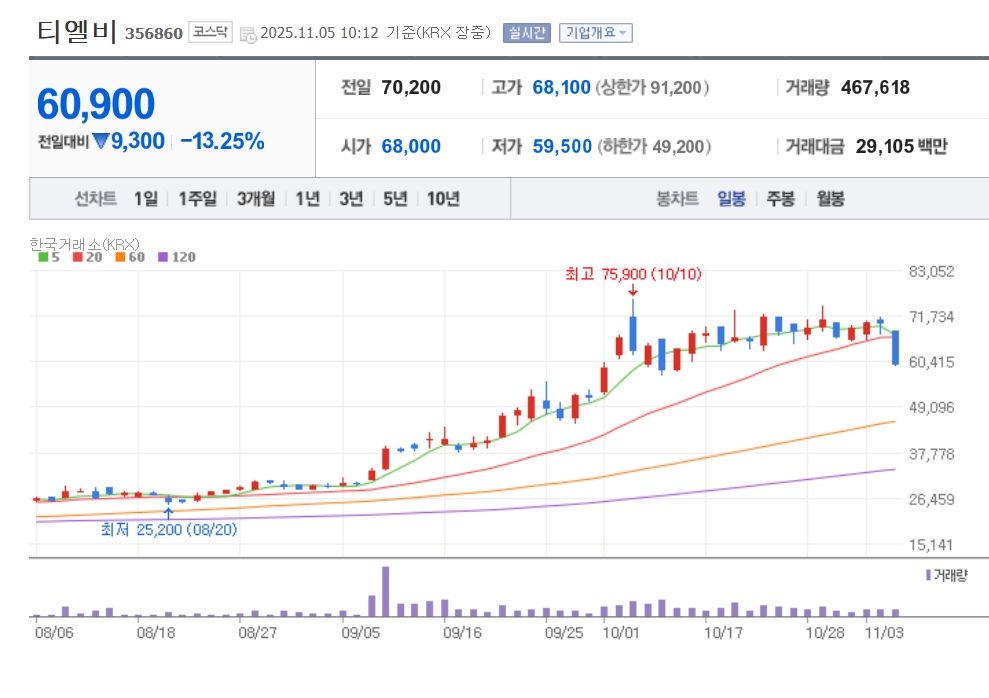
Task: Show the 10년 line chart
Action: pos(443,199)
